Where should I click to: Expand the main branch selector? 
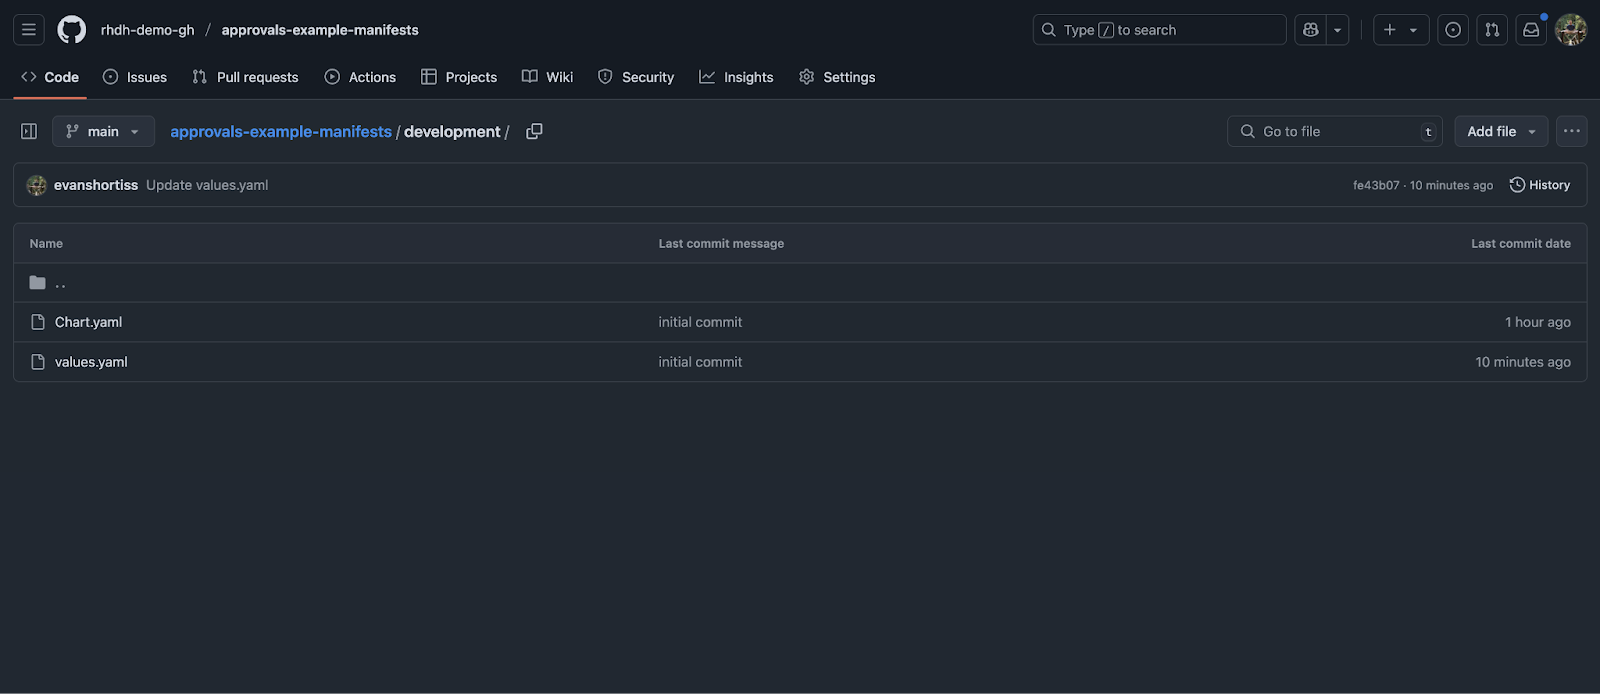point(103,131)
